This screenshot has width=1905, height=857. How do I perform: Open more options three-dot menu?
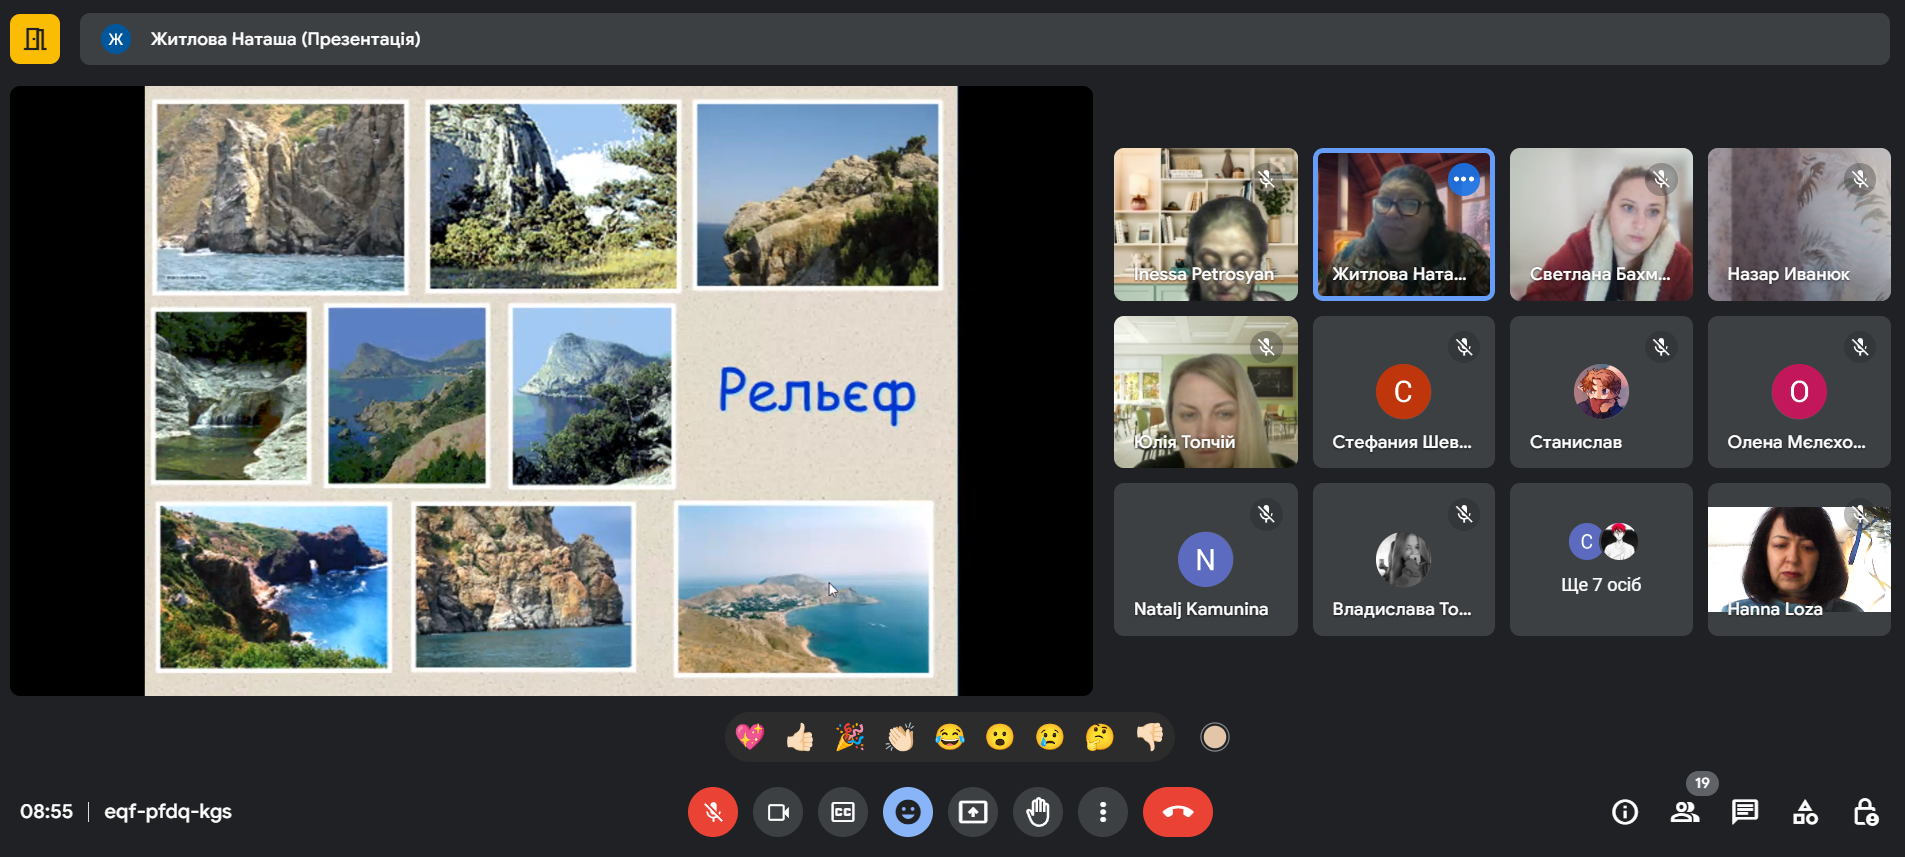point(1103,812)
